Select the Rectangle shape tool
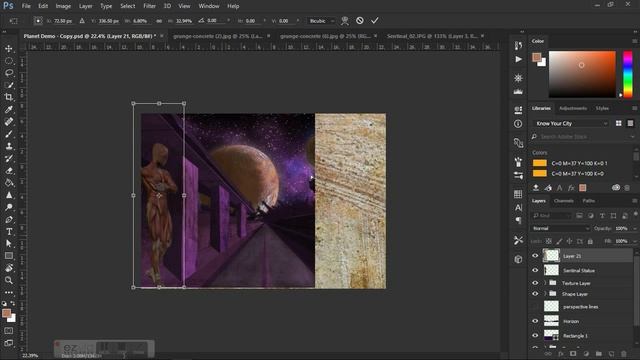Viewport: 640px width, 360px height. click(9, 256)
